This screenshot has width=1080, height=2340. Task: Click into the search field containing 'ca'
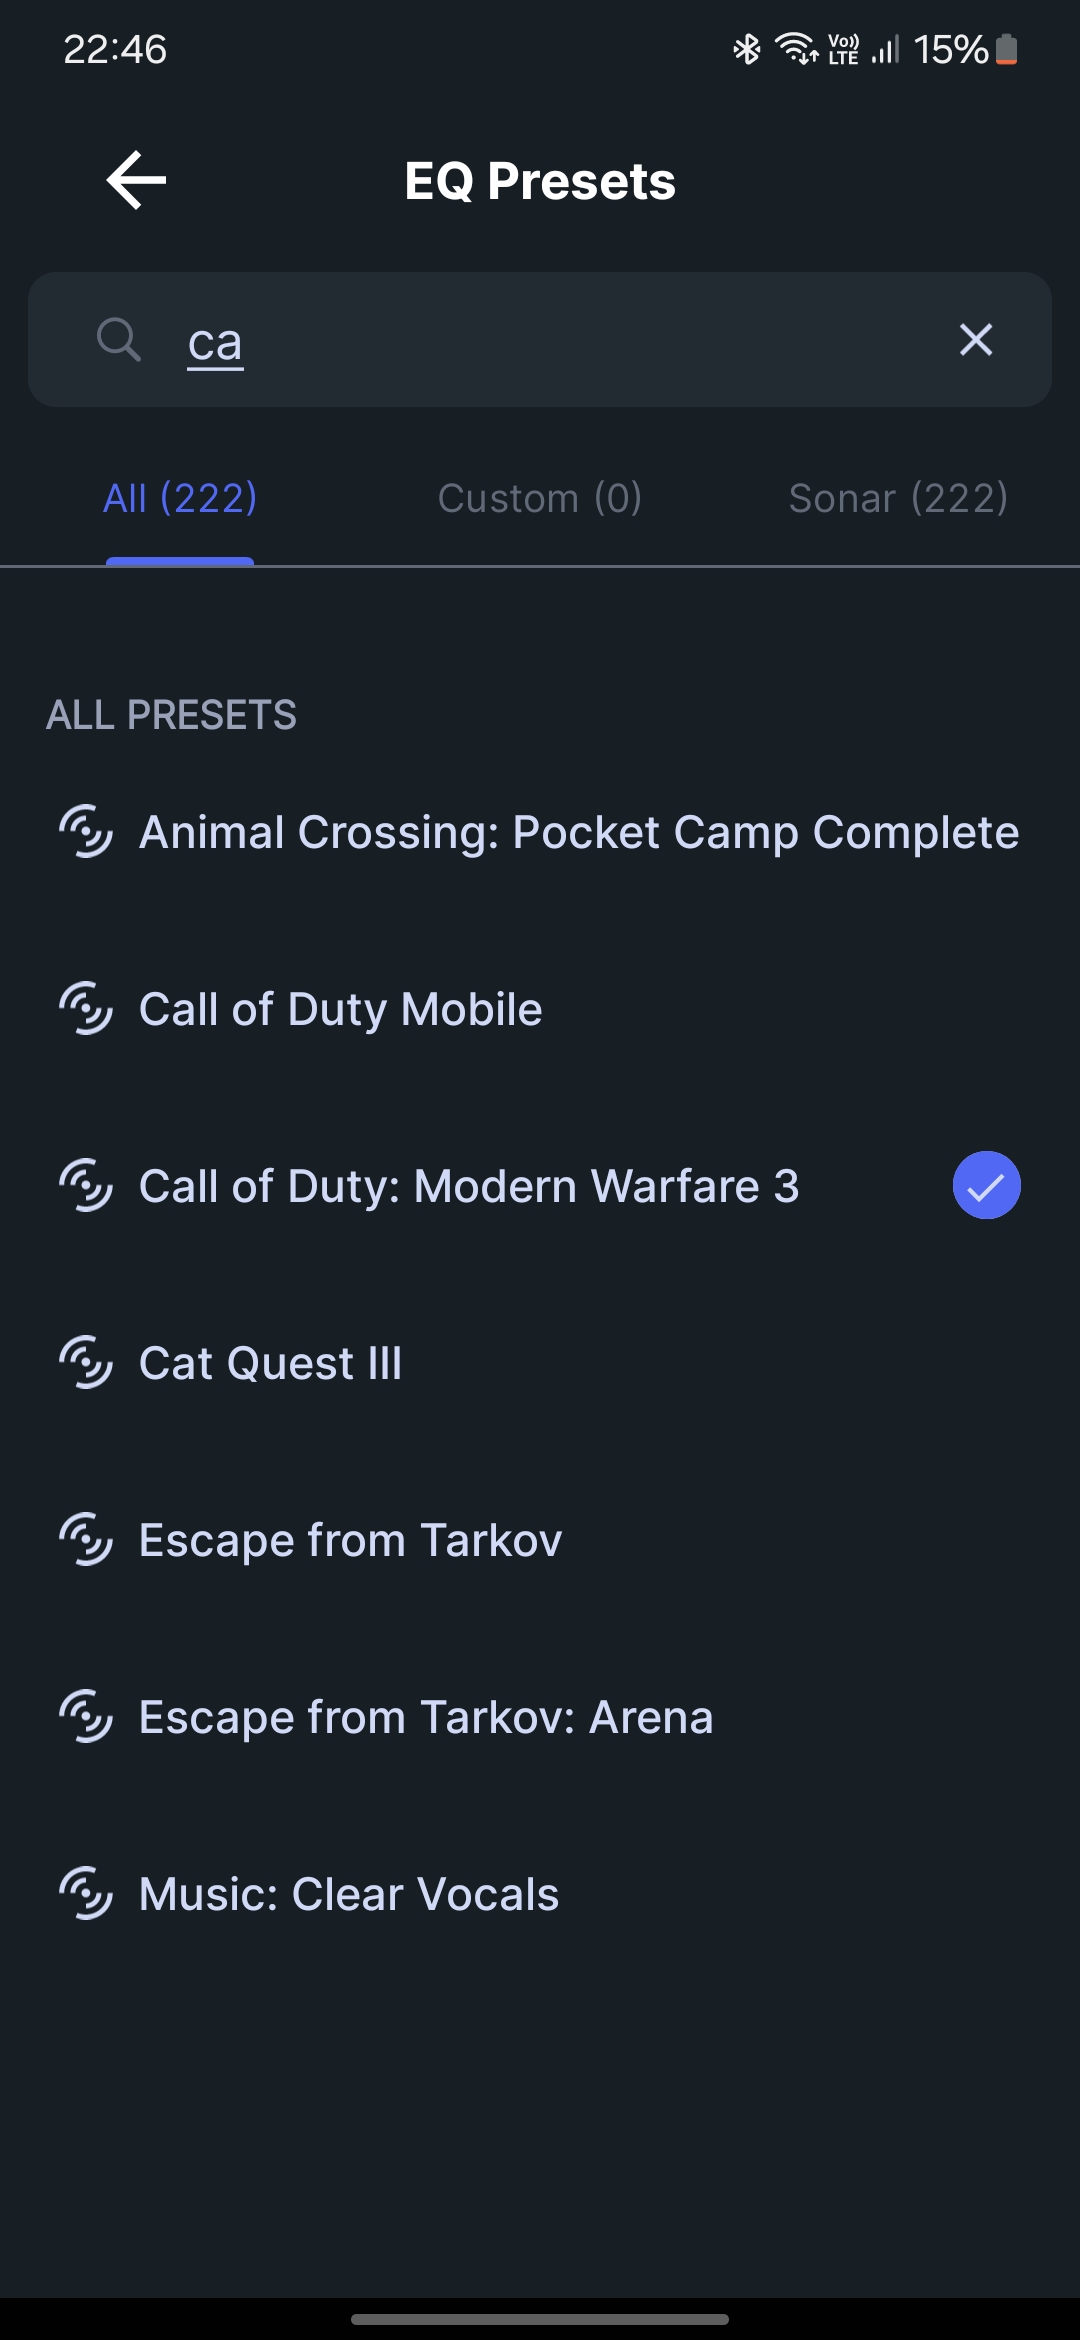click(x=540, y=340)
